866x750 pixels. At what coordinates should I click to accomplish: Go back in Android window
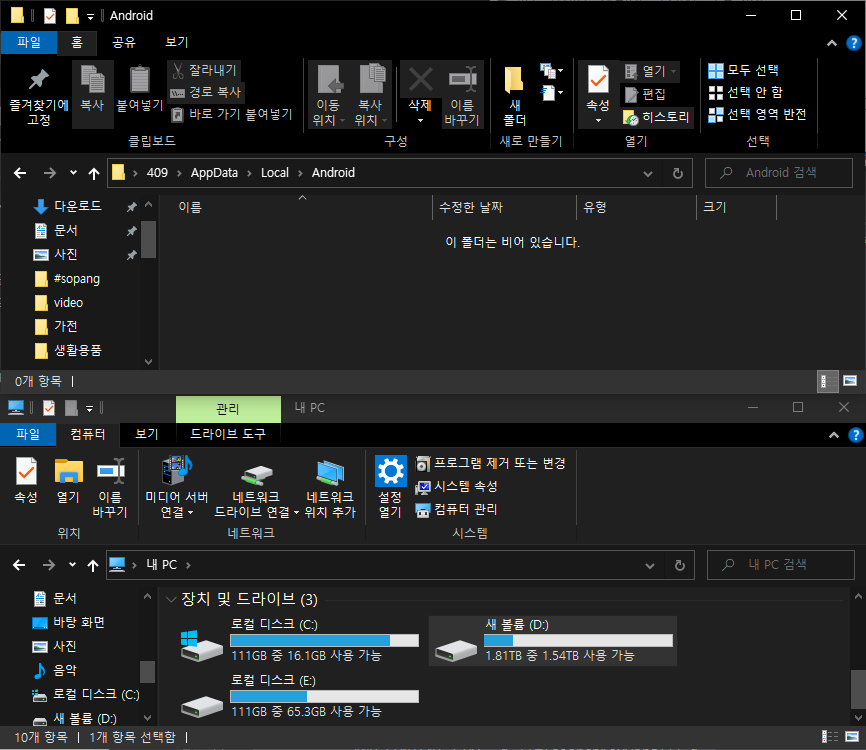20,173
